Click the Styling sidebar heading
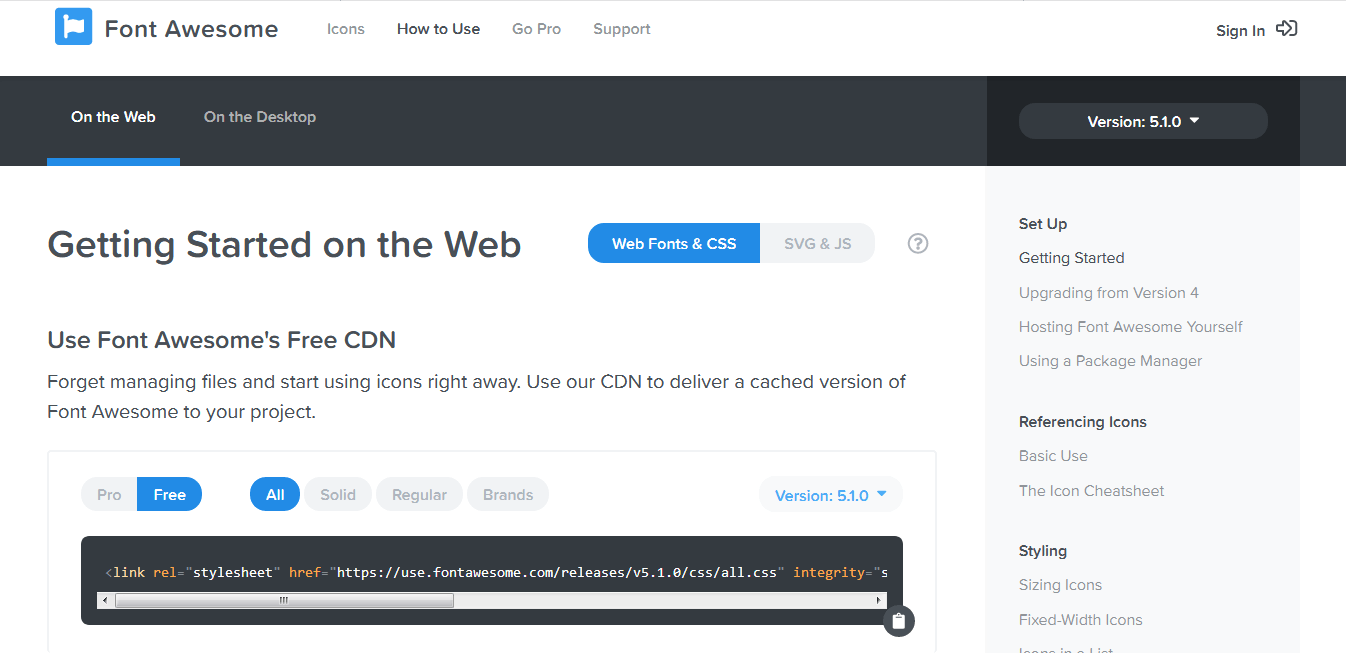1346x653 pixels. tap(1043, 551)
